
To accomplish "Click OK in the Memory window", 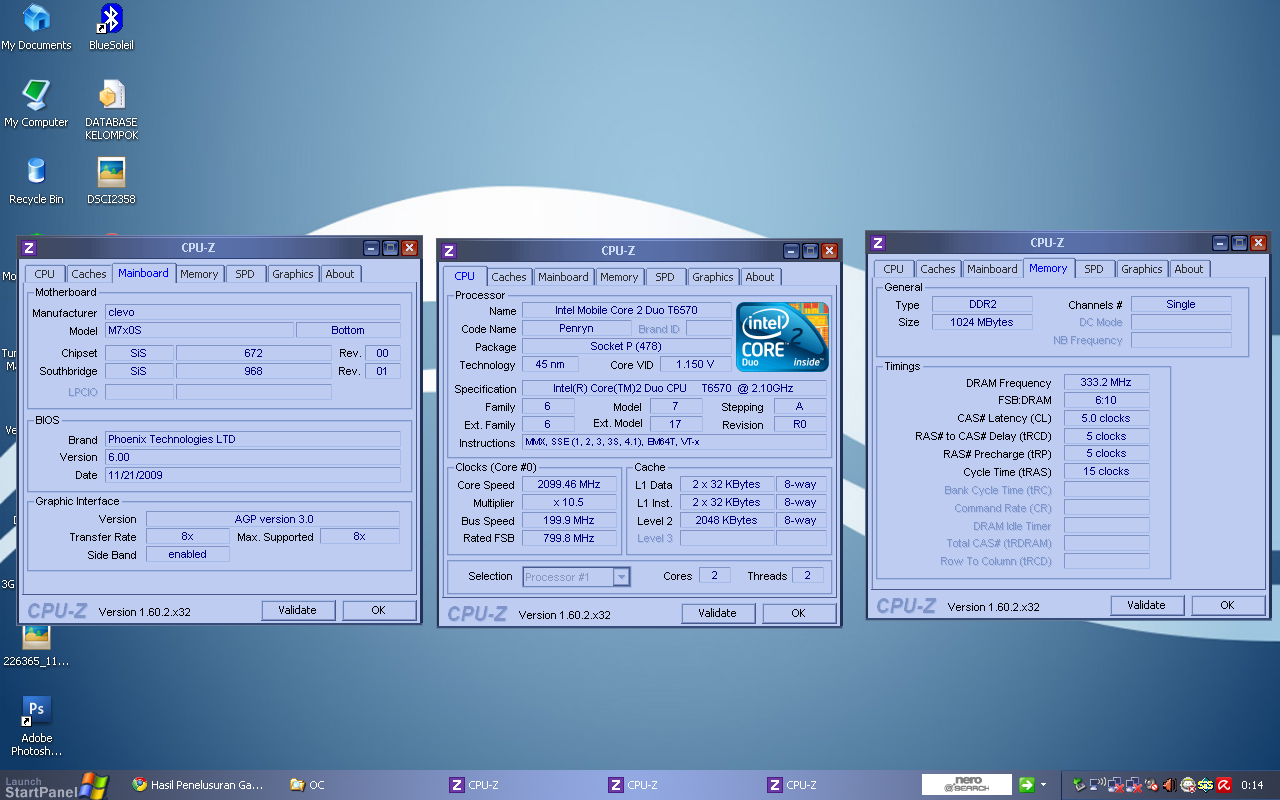I will click(1228, 605).
